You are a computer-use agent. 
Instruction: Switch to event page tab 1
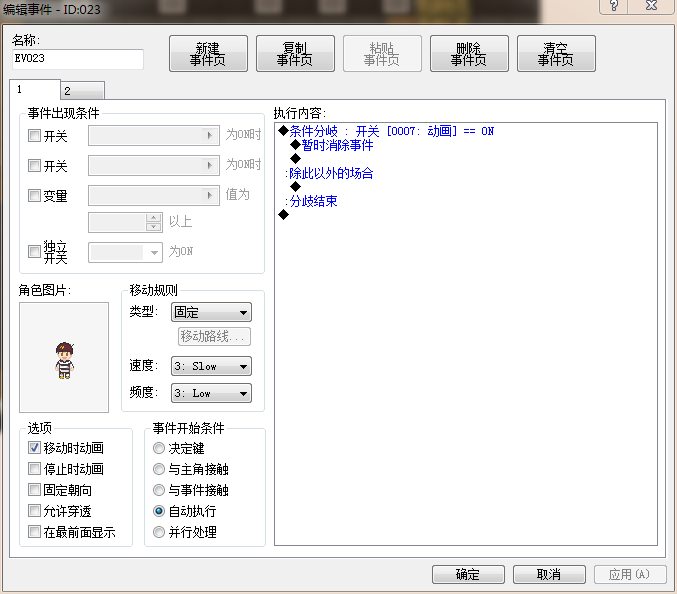(35, 89)
